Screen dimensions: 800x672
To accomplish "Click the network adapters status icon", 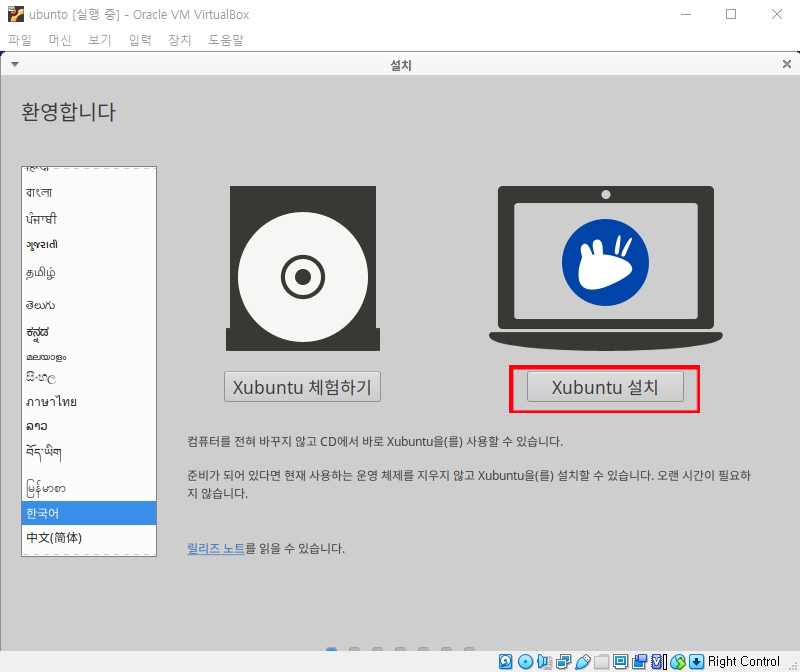I will tap(563, 662).
